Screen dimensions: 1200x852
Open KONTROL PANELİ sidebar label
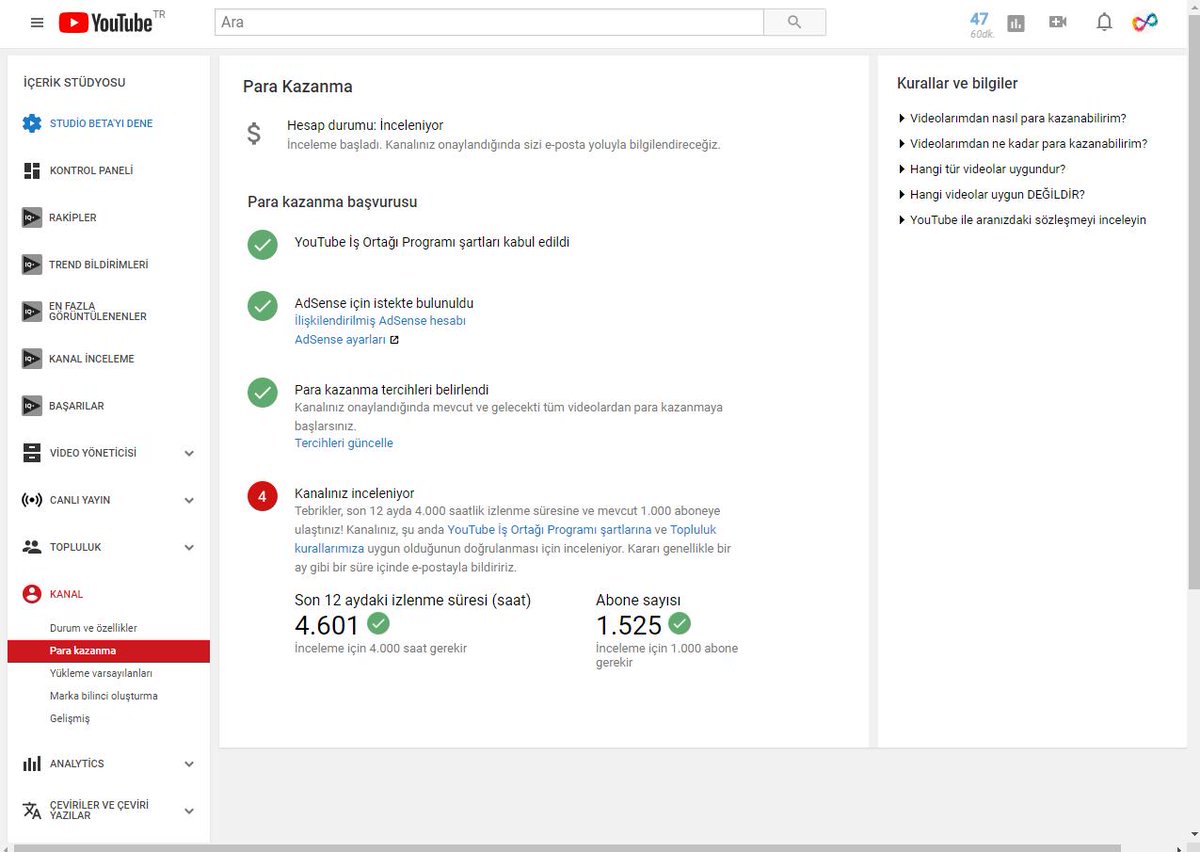[x=91, y=170]
